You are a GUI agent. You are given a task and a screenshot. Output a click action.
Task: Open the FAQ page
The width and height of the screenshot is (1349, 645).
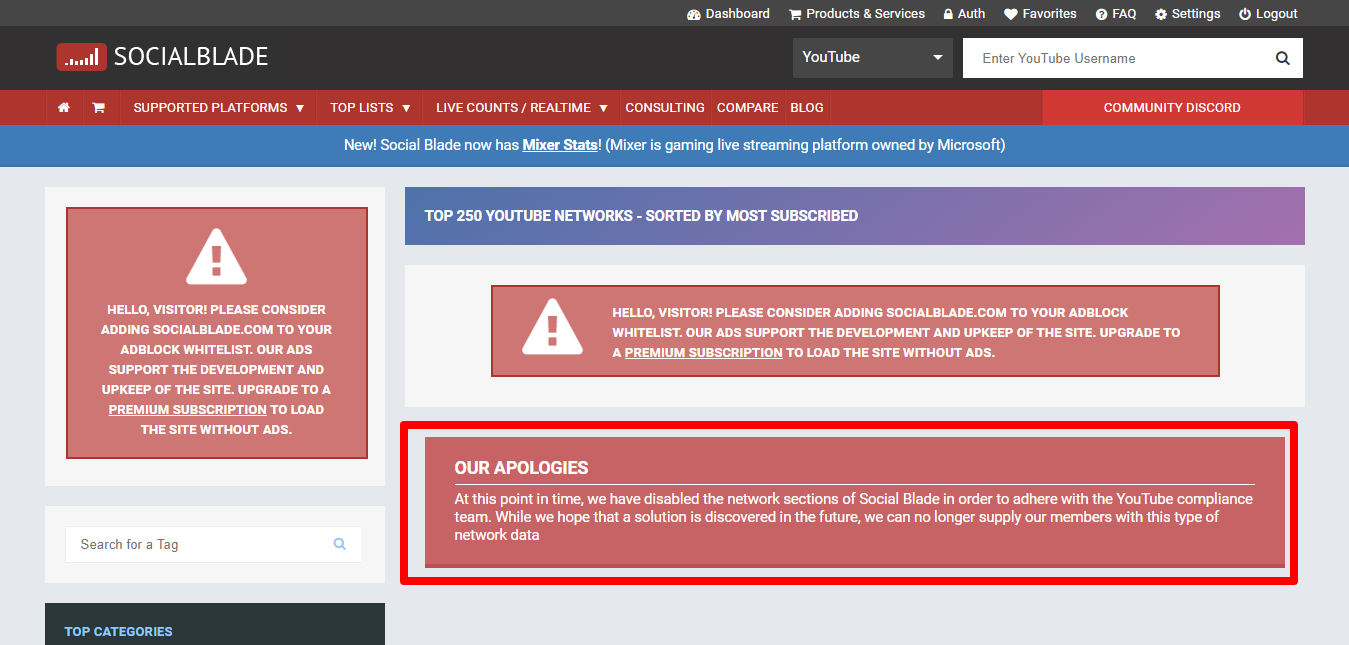(1116, 14)
